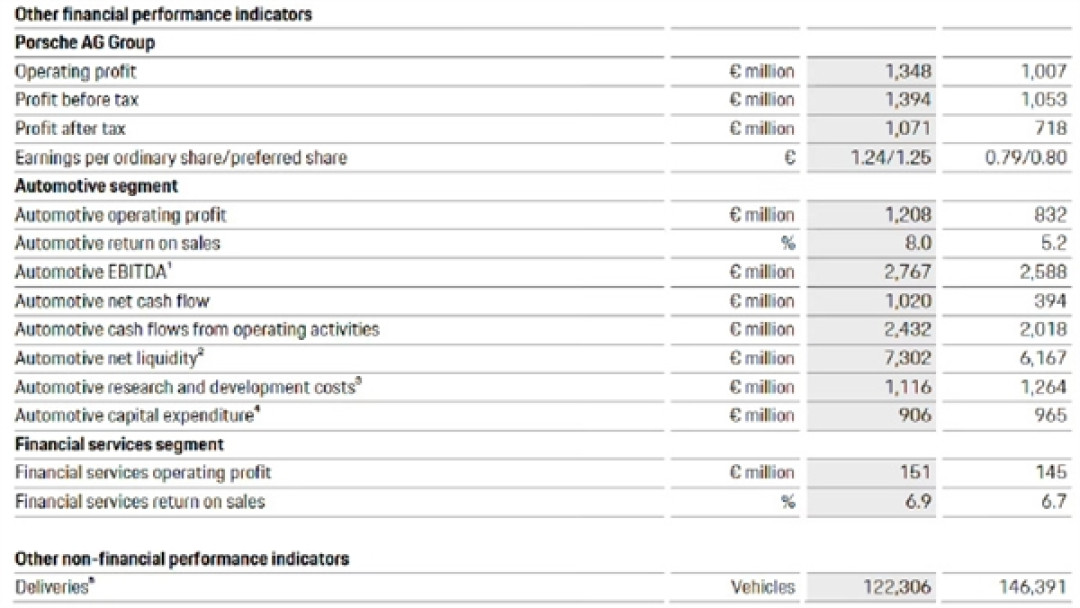Select Financial services return on sales label
1080x608 pixels.
140,501
